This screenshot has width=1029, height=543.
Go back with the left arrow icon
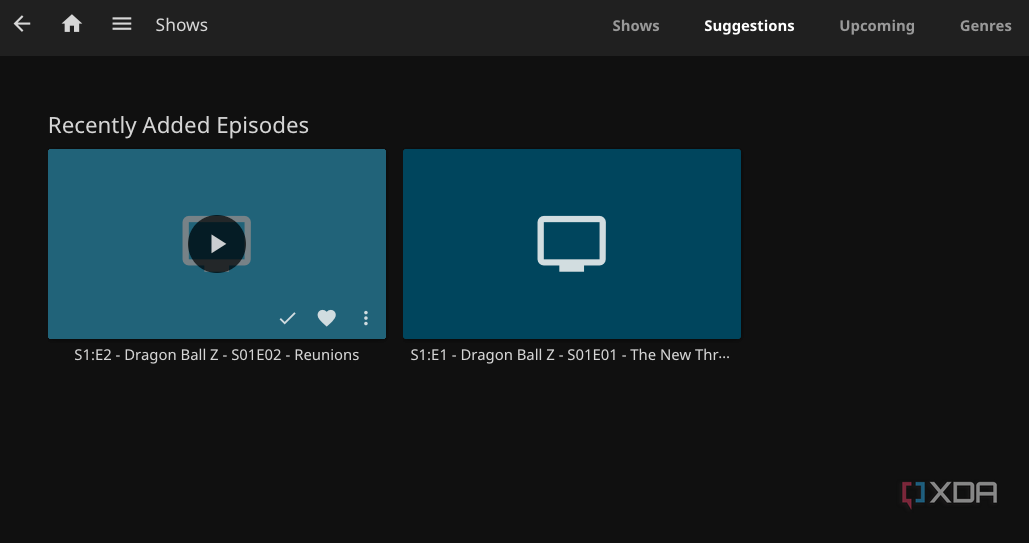[x=22, y=24]
